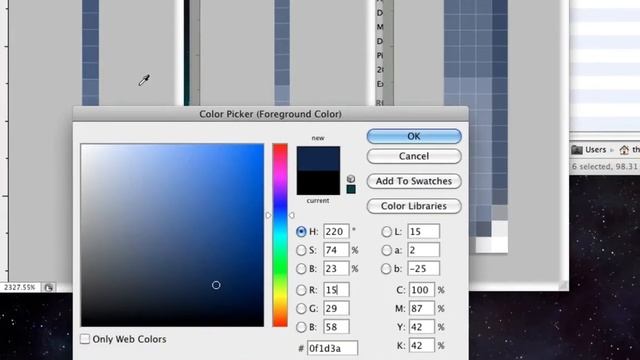Select the R red radio button
This screenshot has height=360, width=640.
tap(301, 290)
